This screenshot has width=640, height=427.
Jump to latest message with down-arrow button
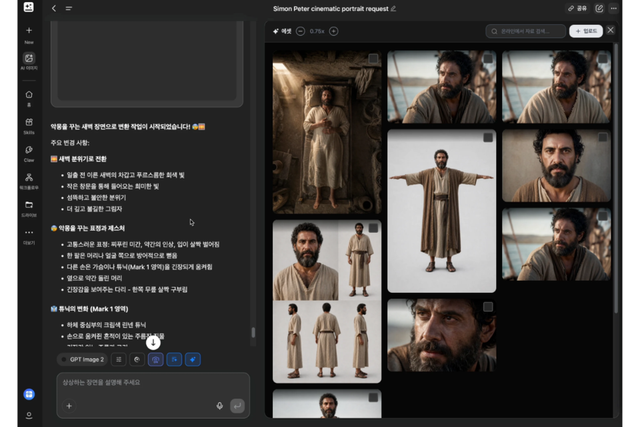[153, 342]
